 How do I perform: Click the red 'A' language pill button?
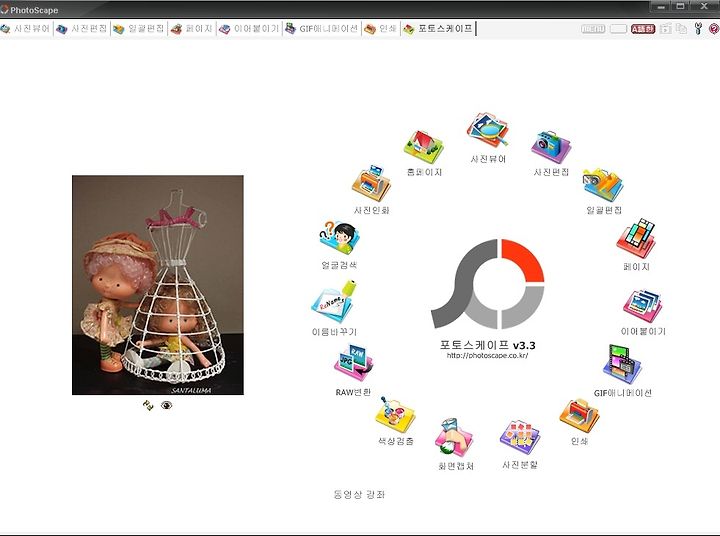click(643, 29)
